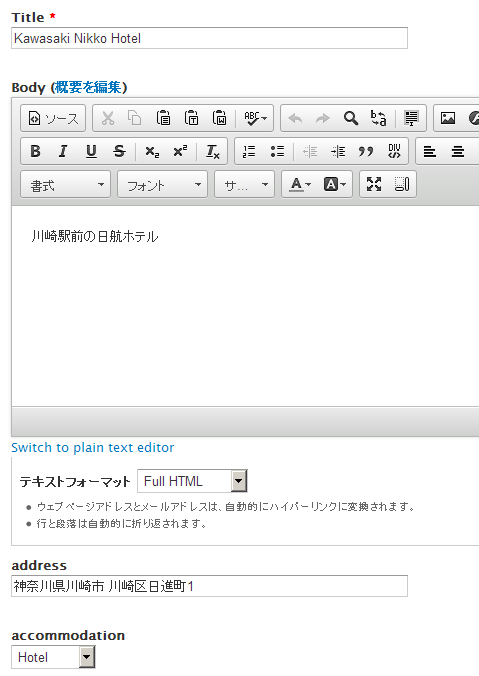This screenshot has width=479, height=676.
Task: Click the address input field
Action: 210,586
